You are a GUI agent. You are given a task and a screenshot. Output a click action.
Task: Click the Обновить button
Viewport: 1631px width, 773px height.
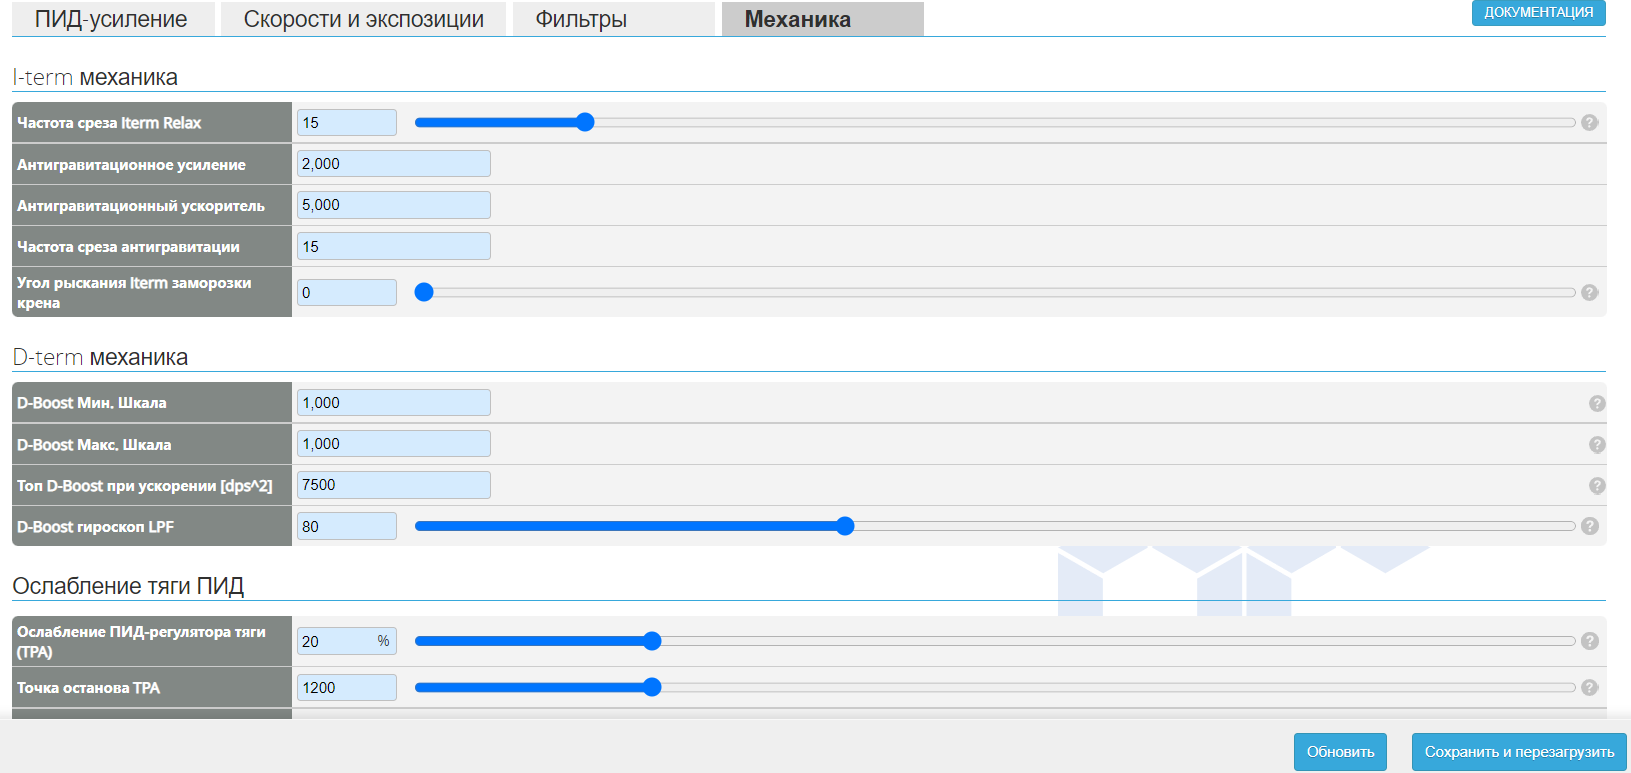(1340, 752)
